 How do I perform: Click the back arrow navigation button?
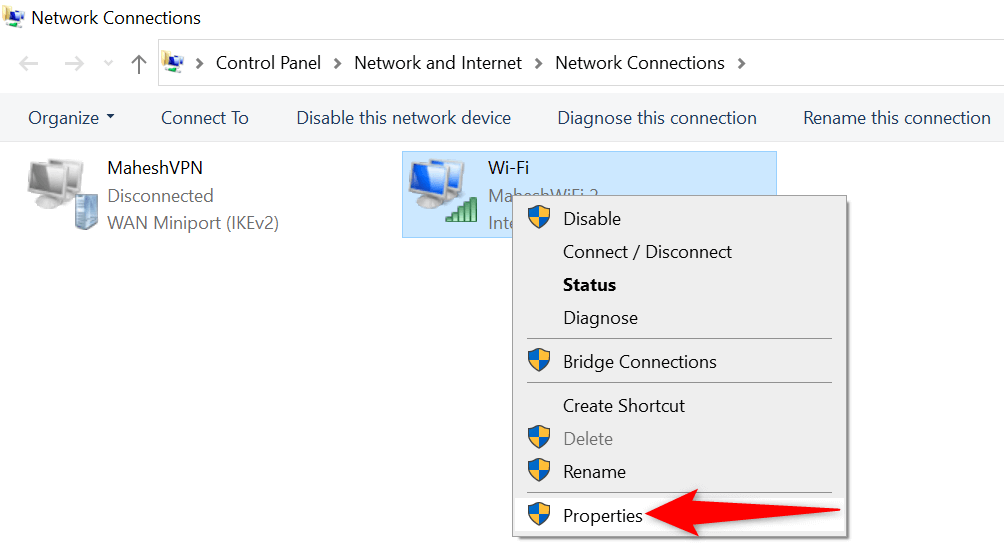coord(30,64)
